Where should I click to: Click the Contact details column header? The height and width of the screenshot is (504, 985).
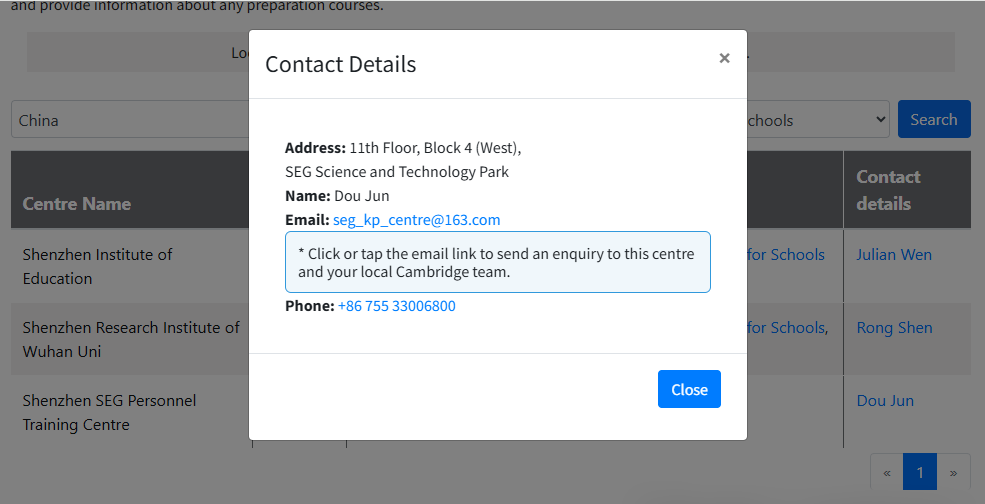click(x=887, y=190)
